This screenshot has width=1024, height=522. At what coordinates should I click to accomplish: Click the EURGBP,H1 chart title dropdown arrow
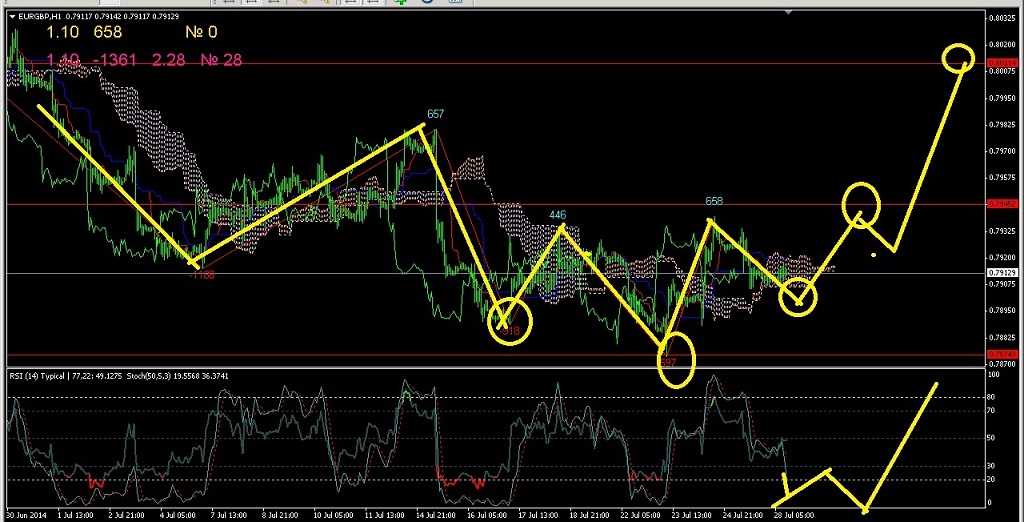[12, 16]
